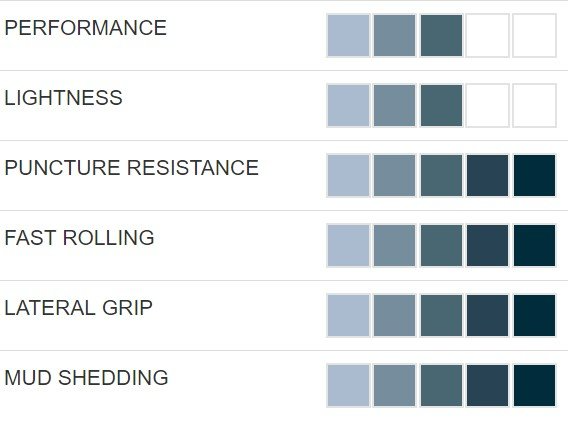Select the second square in Mud Shedding row

[x=394, y=385]
